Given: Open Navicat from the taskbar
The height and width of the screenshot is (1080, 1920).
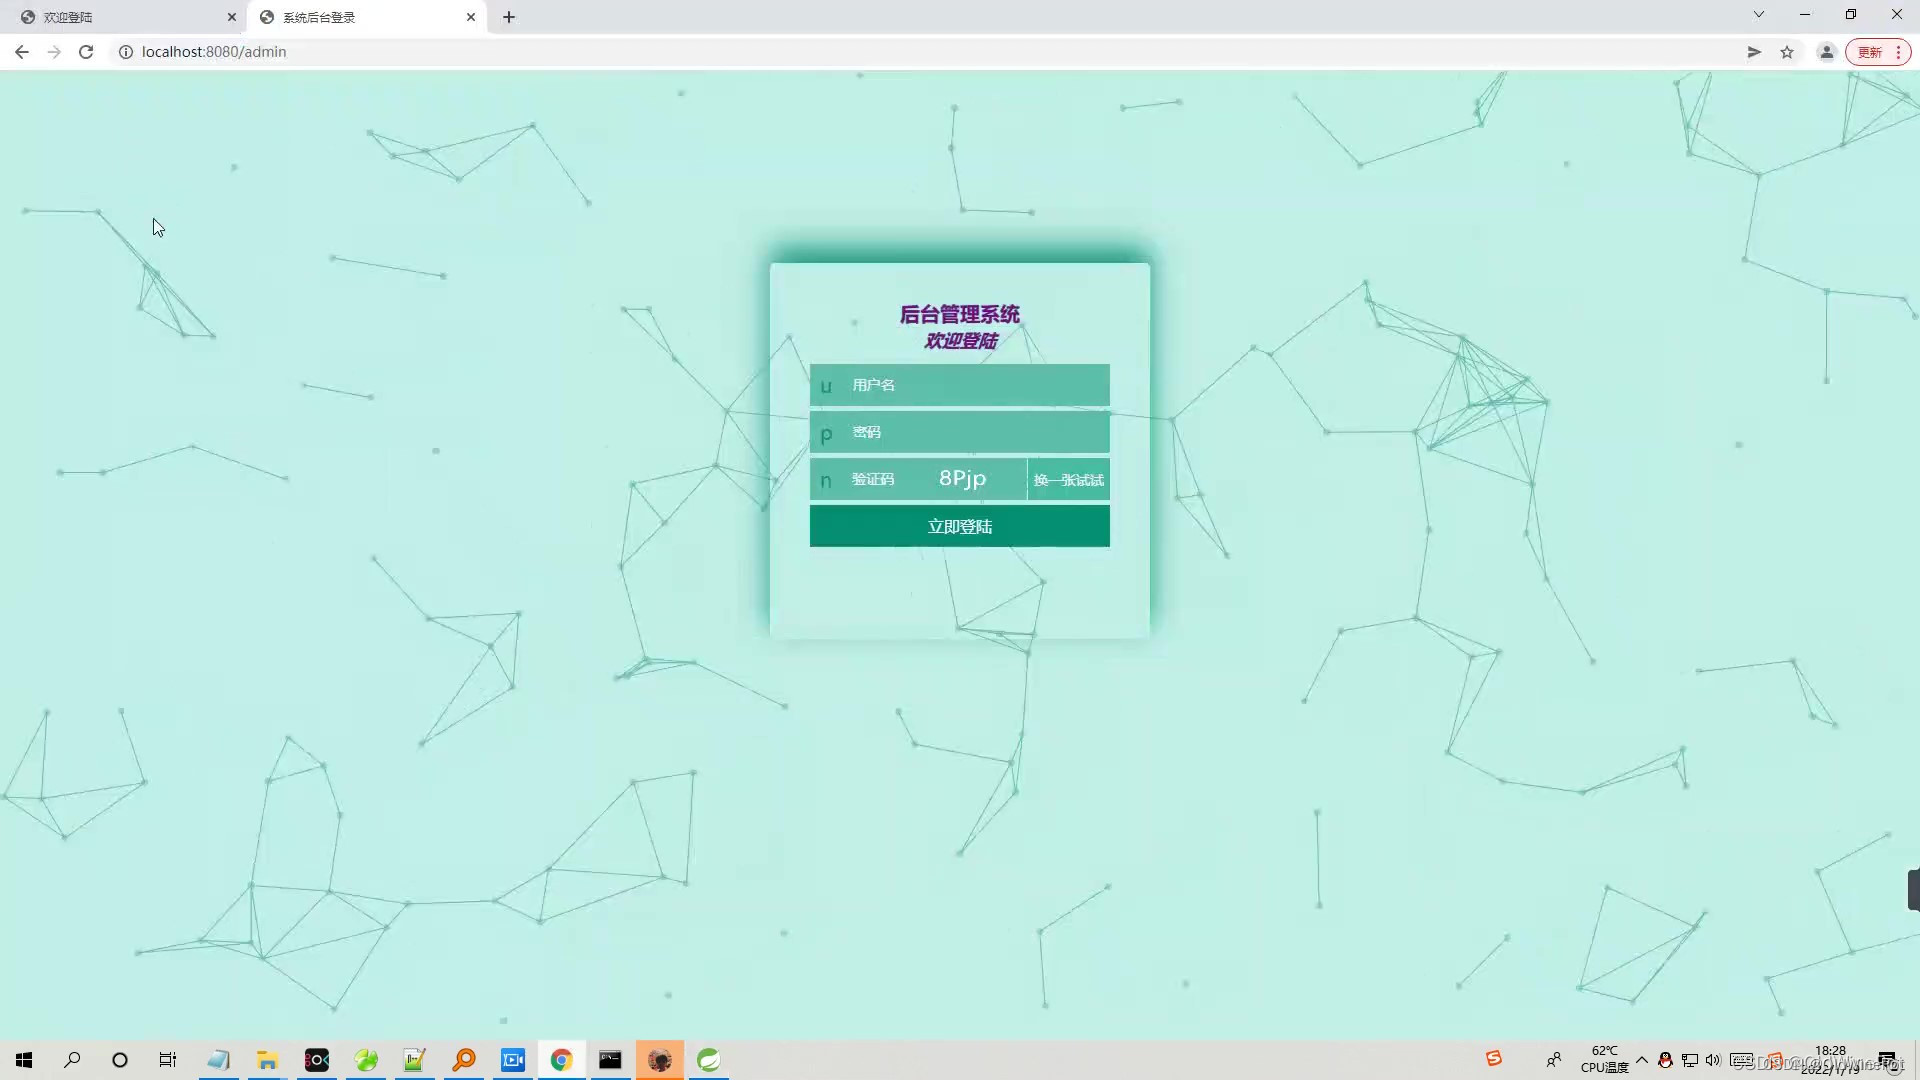Looking at the screenshot, I should (366, 1059).
